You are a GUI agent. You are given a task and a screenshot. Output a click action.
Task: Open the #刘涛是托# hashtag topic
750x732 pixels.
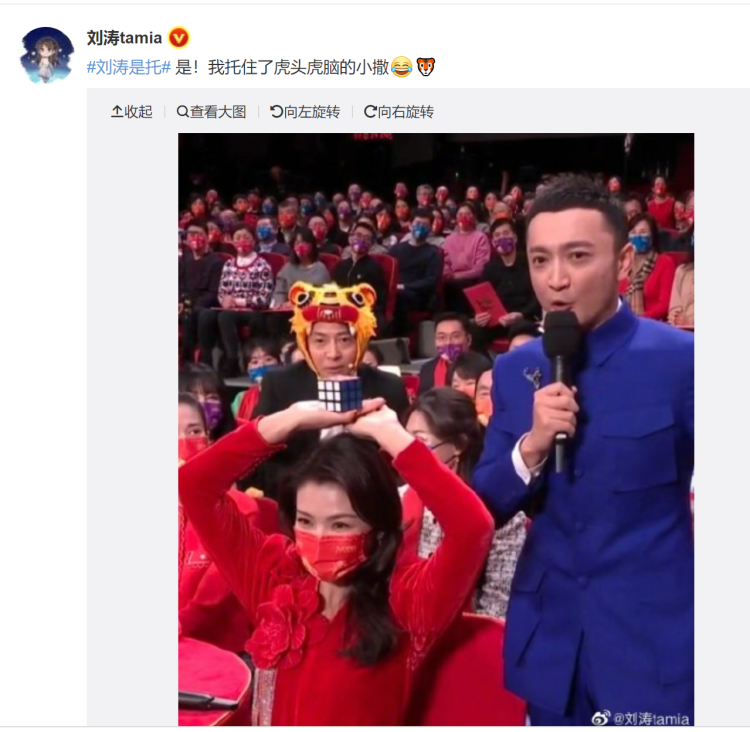tap(129, 67)
